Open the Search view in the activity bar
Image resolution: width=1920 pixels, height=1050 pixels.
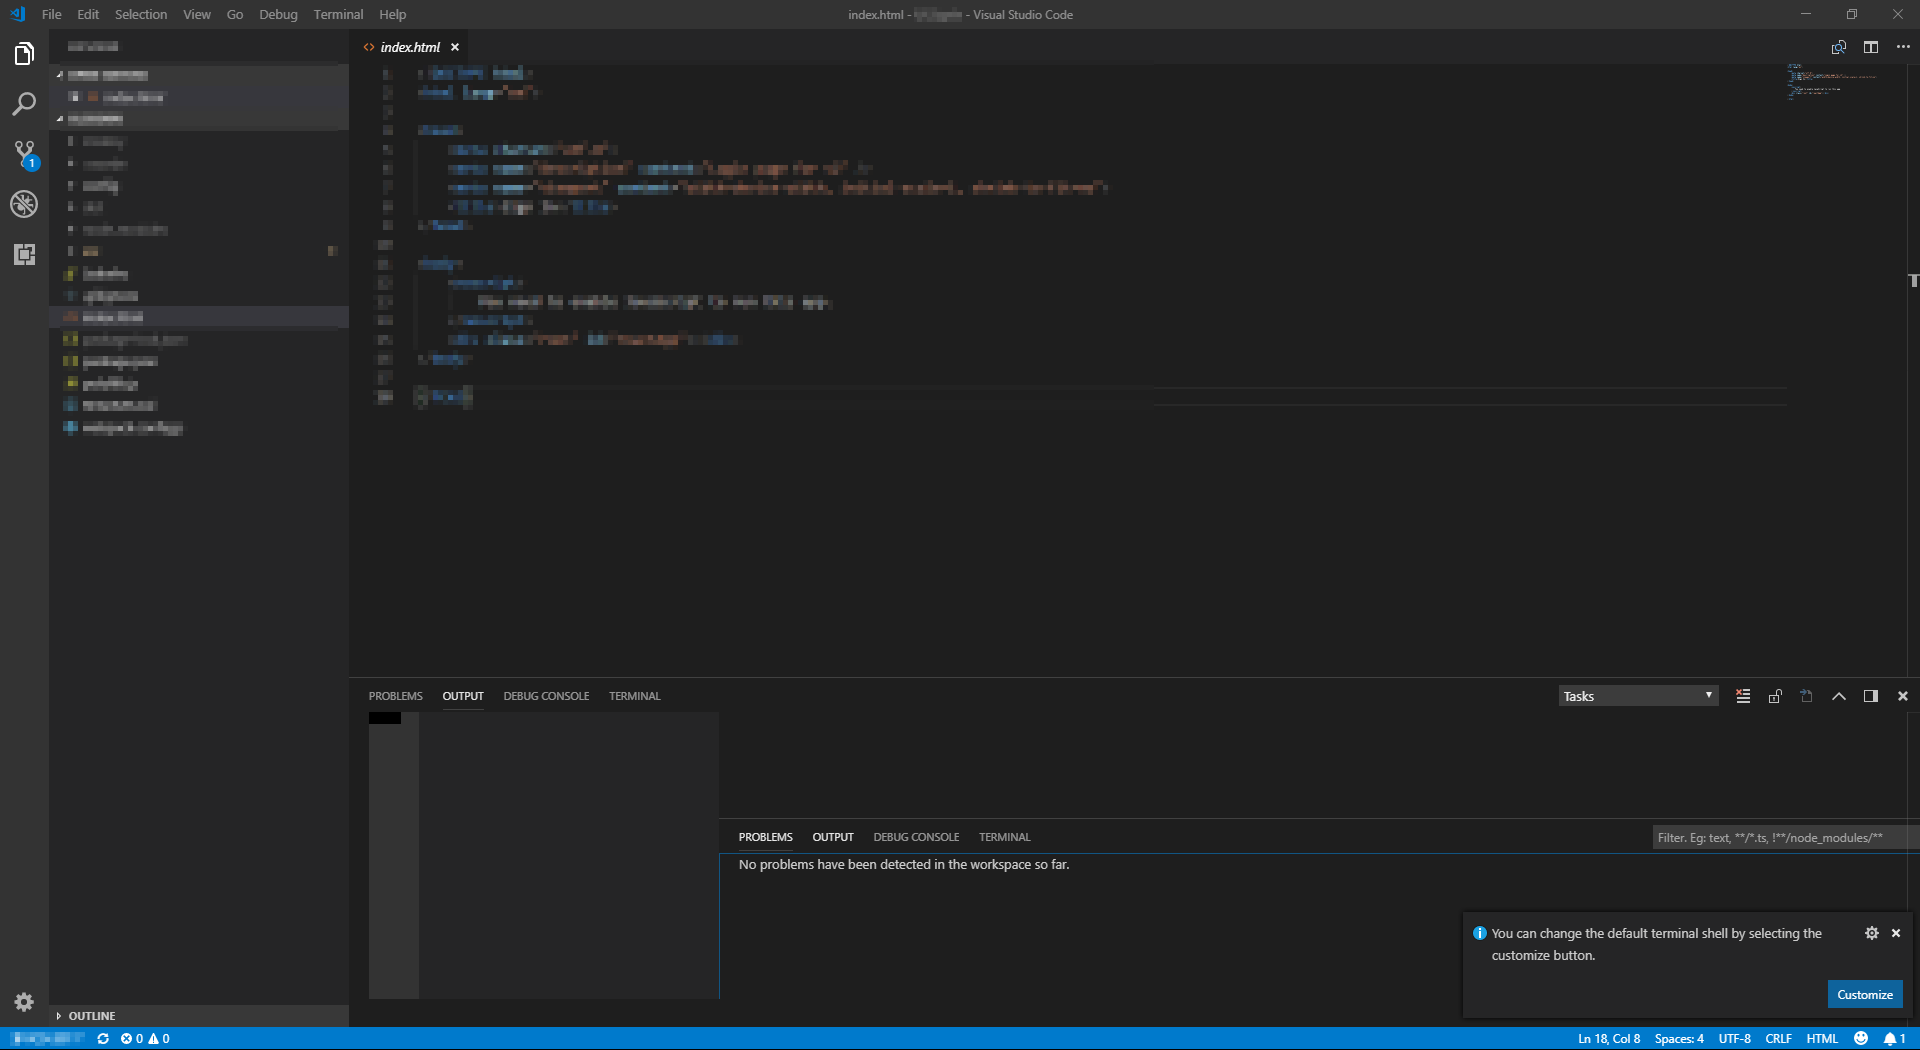pos(24,104)
